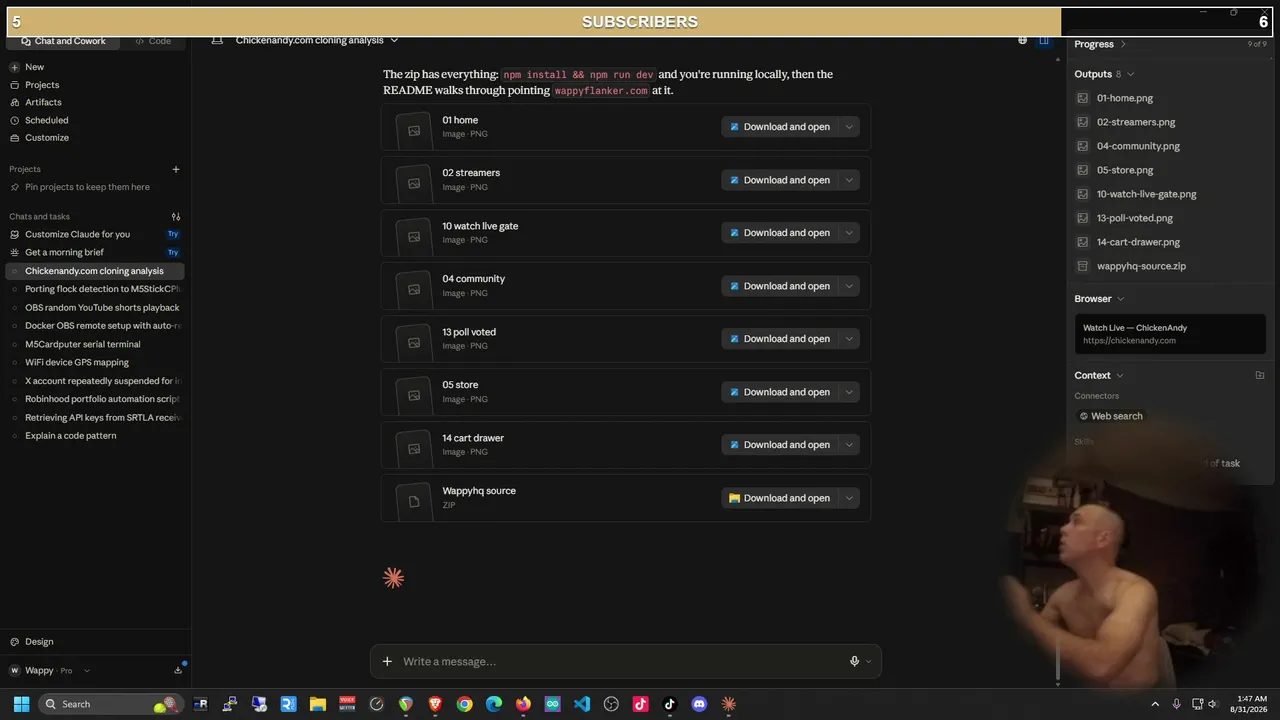Expand options arrow for 04 community download
Screen dimensions: 1280x720
coord(849,286)
